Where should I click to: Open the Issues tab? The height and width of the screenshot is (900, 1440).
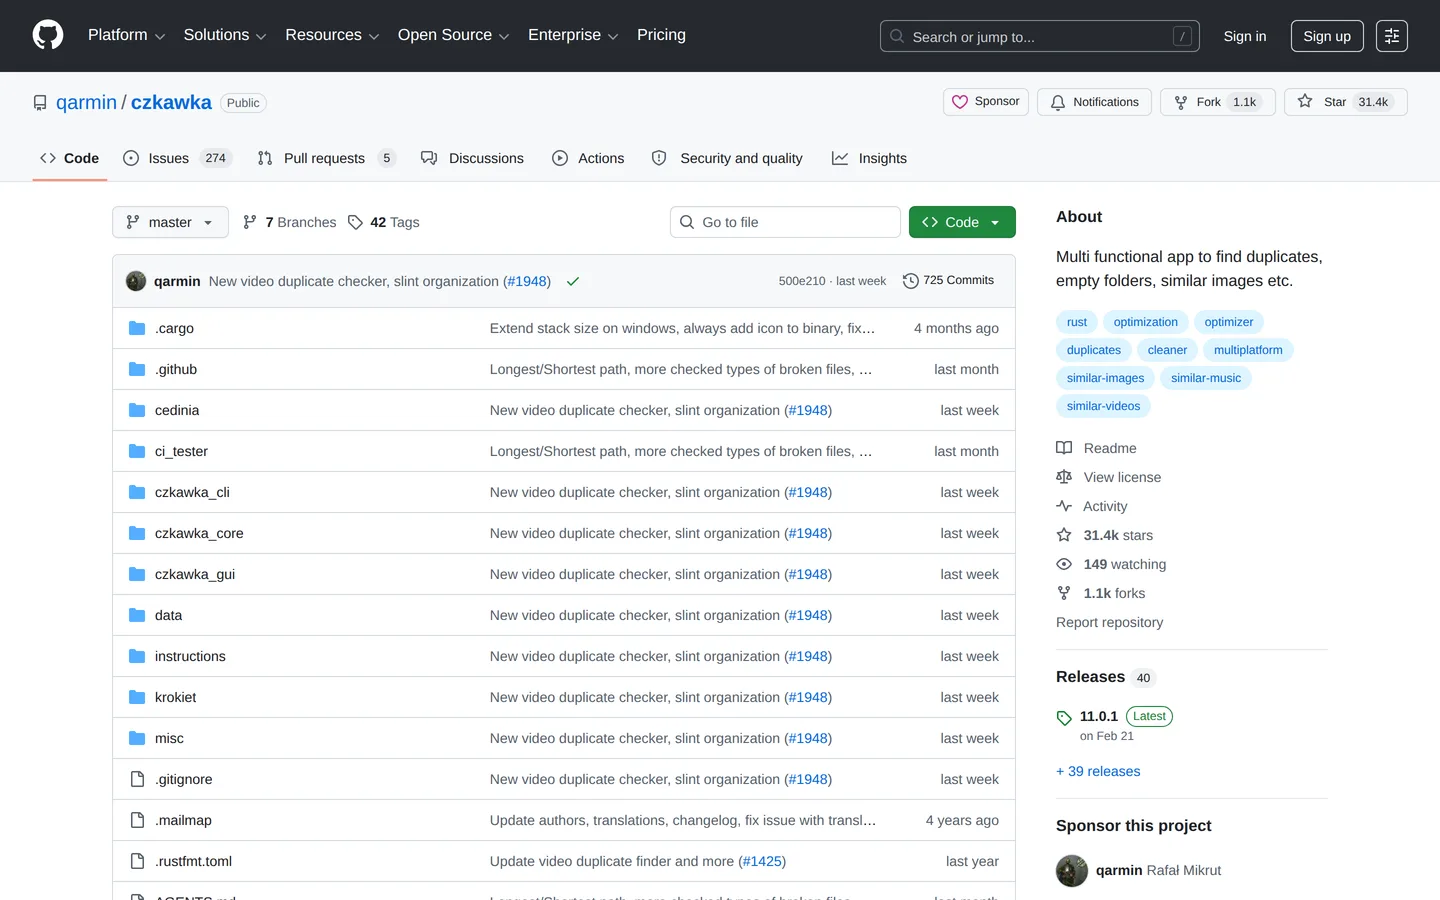(x=177, y=158)
